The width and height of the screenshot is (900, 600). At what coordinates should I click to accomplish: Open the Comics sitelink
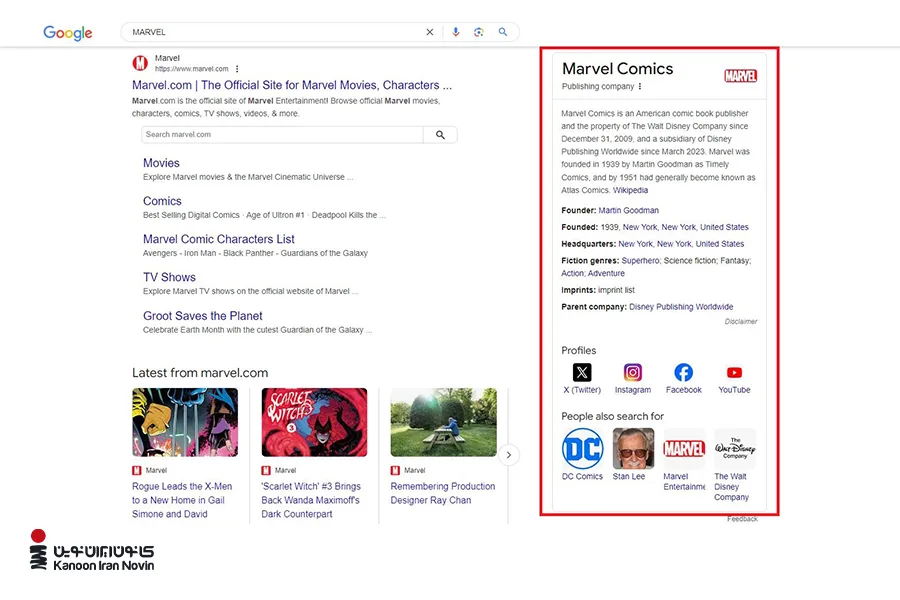pyautogui.click(x=162, y=201)
